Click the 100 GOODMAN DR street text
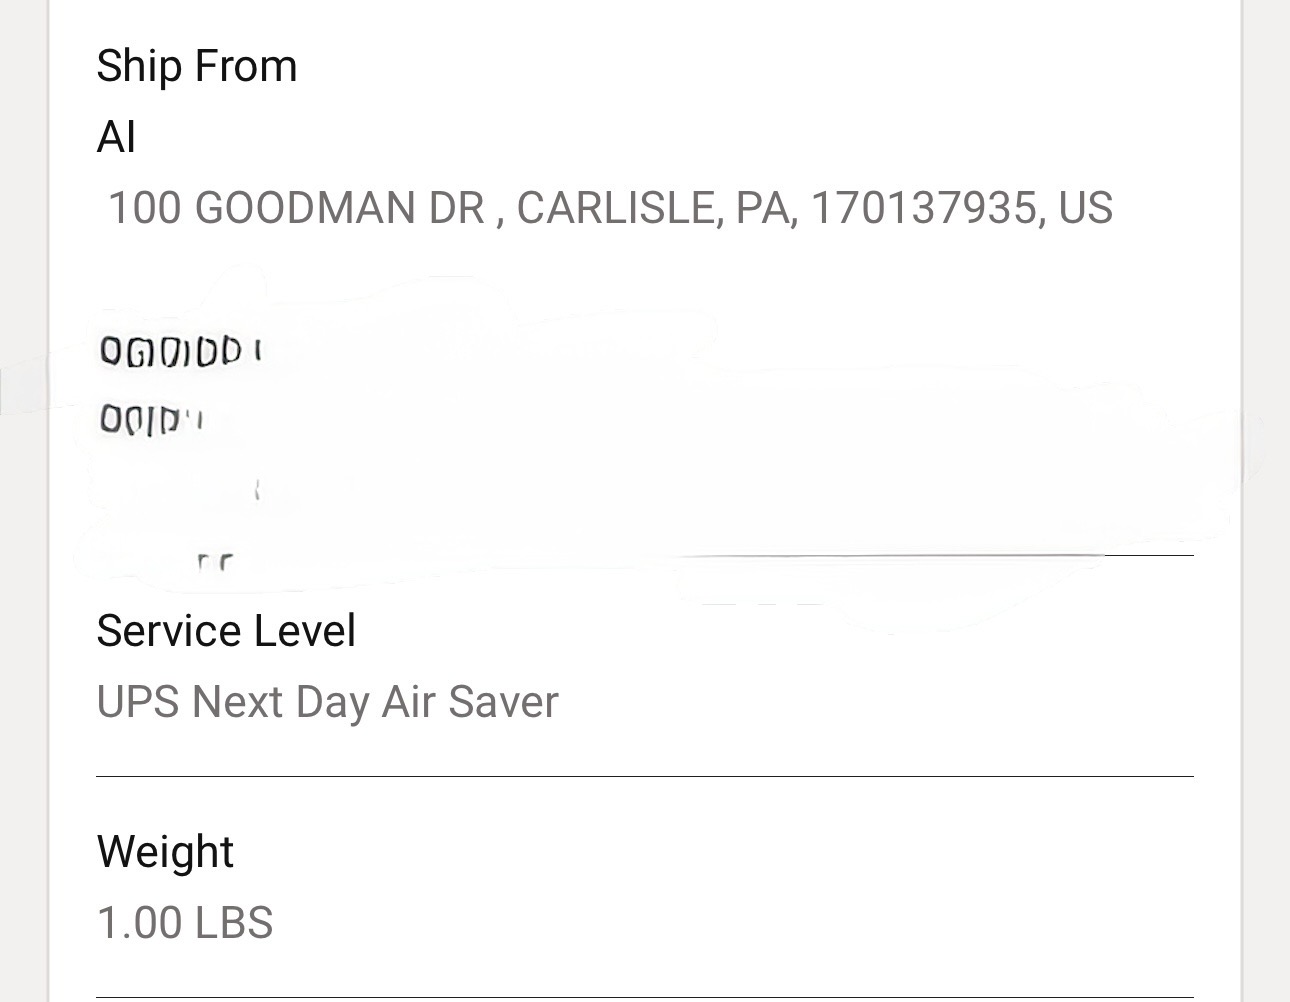This screenshot has height=1002, width=1290. click(296, 208)
